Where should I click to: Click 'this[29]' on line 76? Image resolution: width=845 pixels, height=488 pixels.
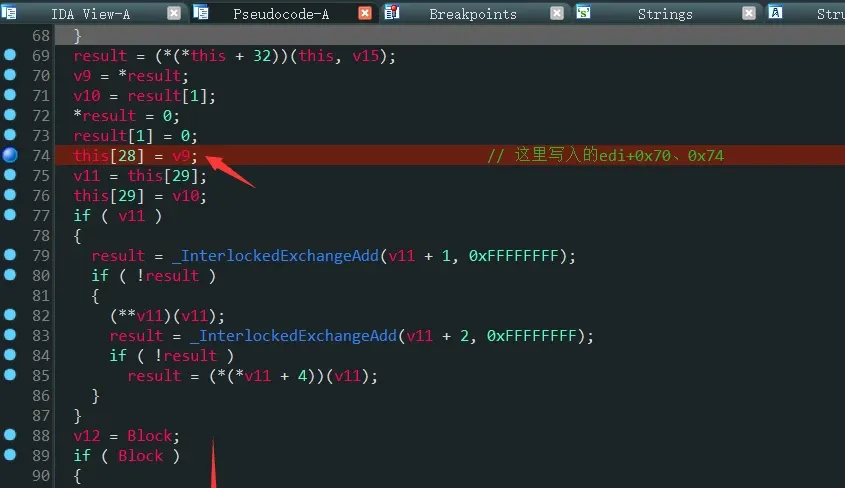coord(109,196)
